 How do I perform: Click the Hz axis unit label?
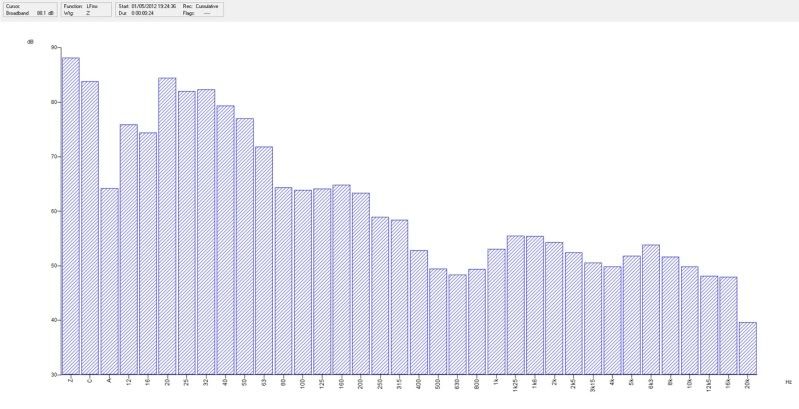(x=788, y=381)
